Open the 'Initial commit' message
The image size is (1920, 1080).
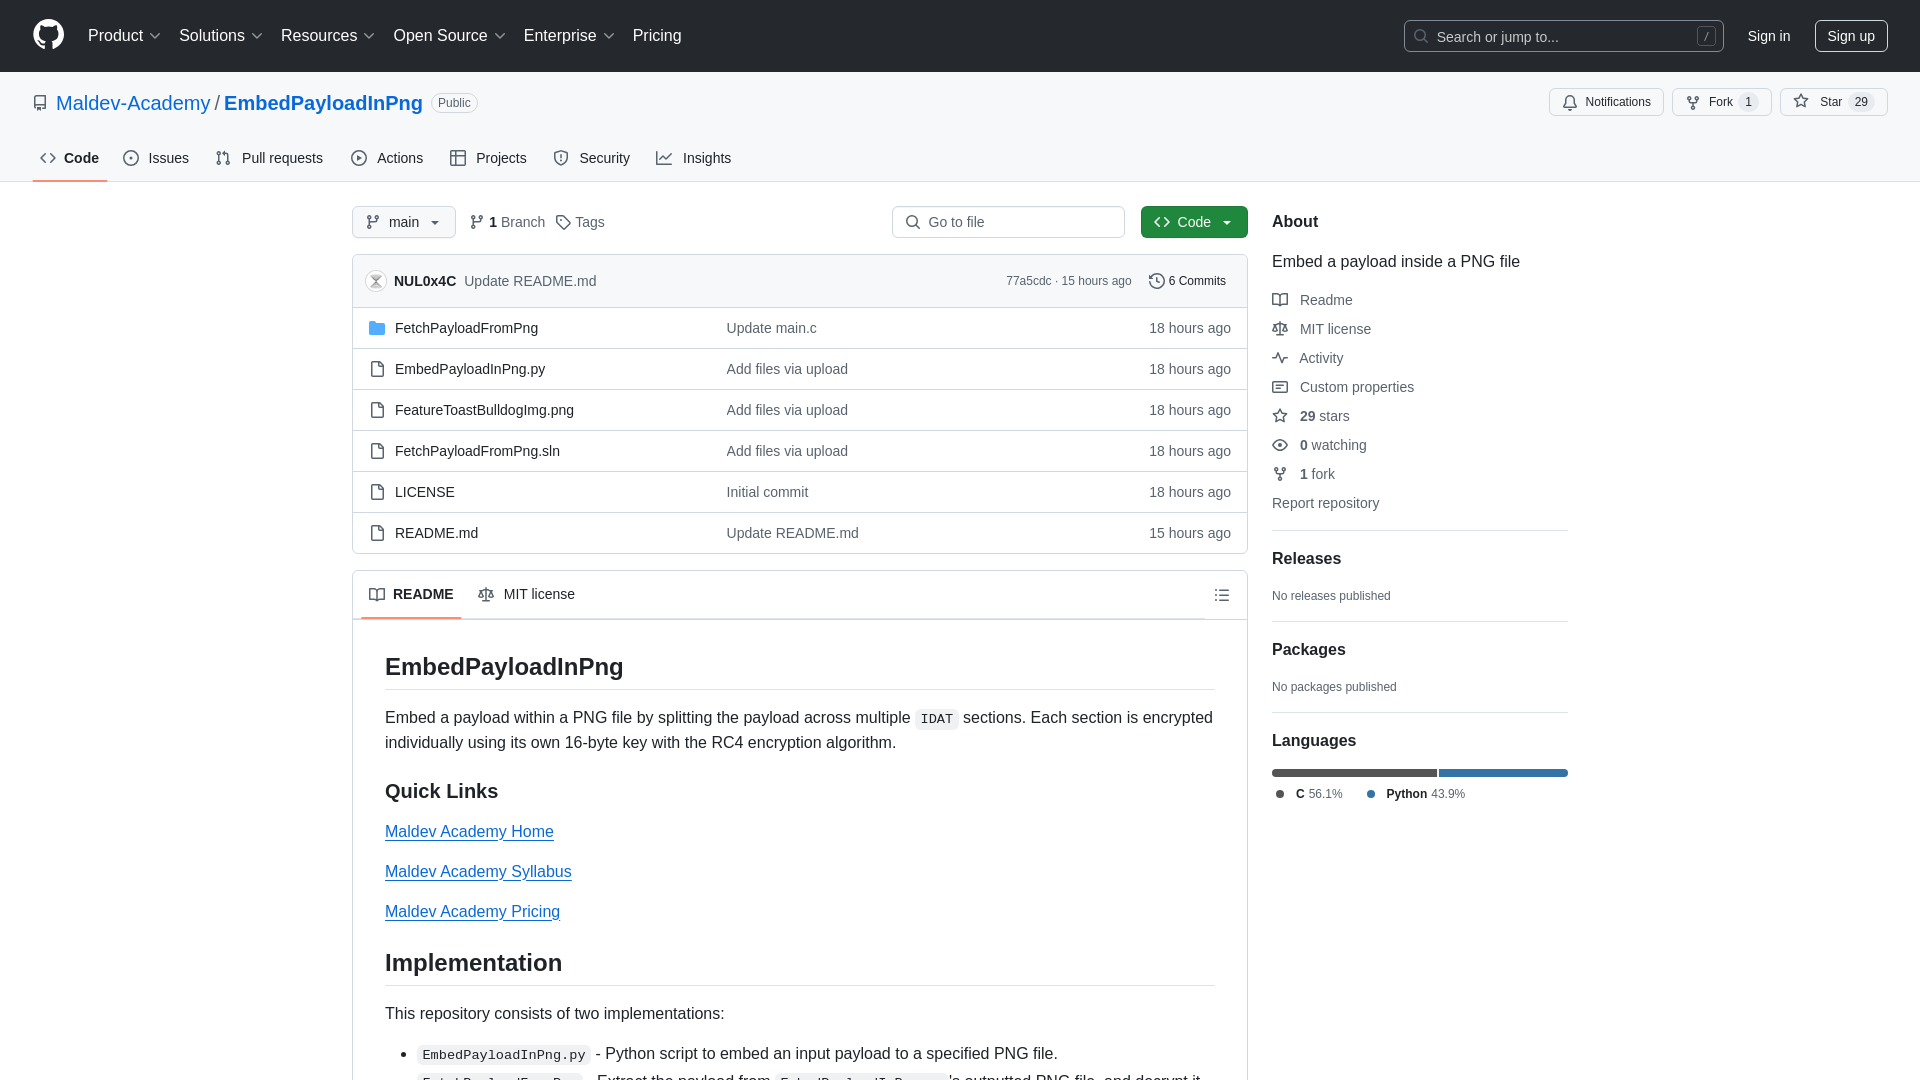[767, 492]
